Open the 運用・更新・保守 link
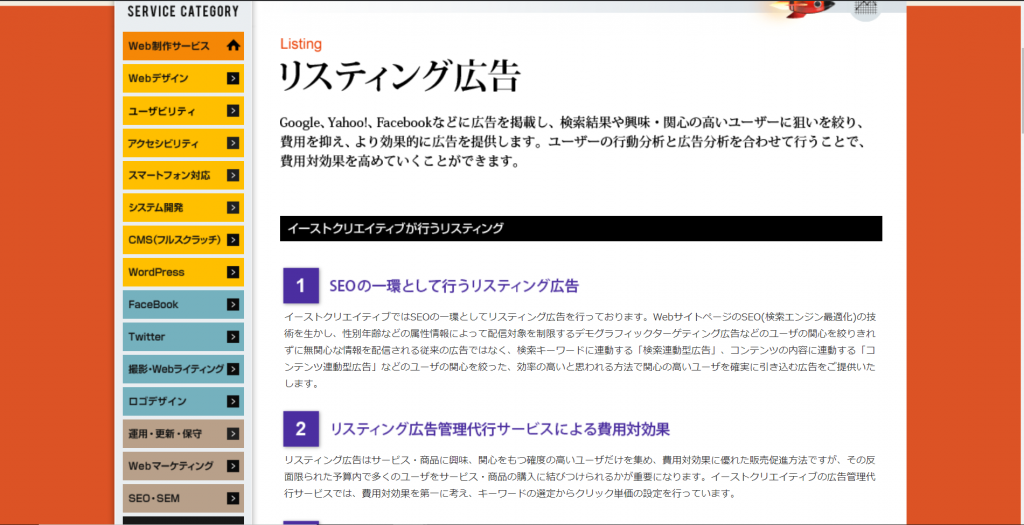This screenshot has height=525, width=1024. tap(184, 434)
